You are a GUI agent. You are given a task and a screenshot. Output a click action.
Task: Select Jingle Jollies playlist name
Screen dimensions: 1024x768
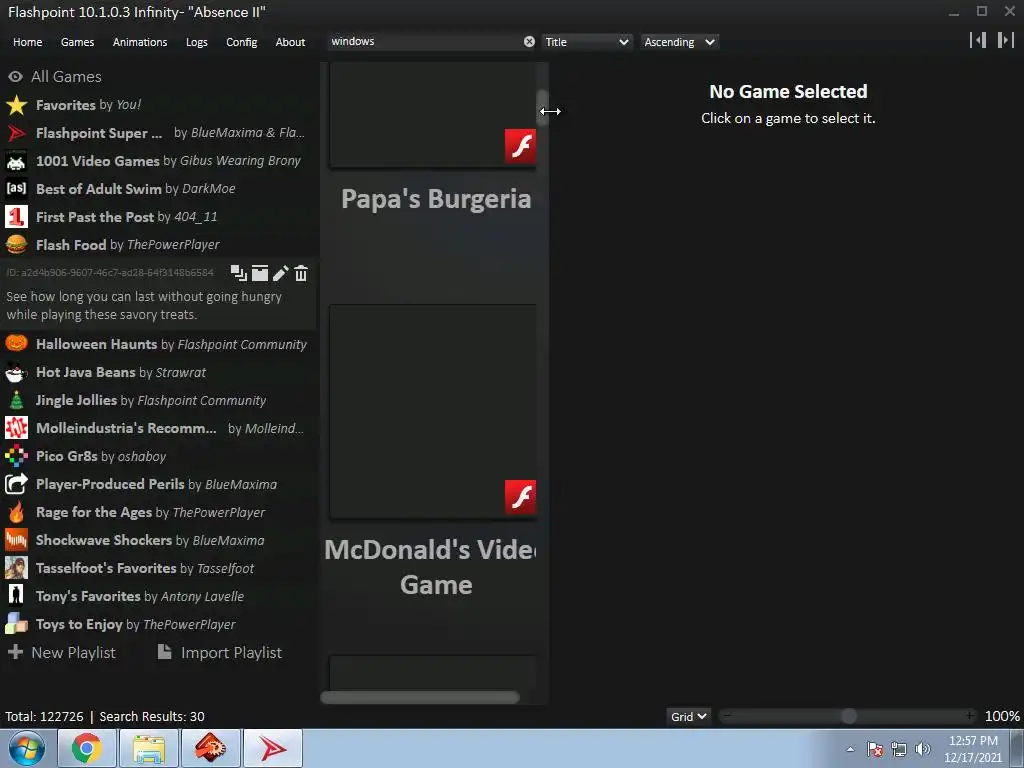click(x=76, y=400)
